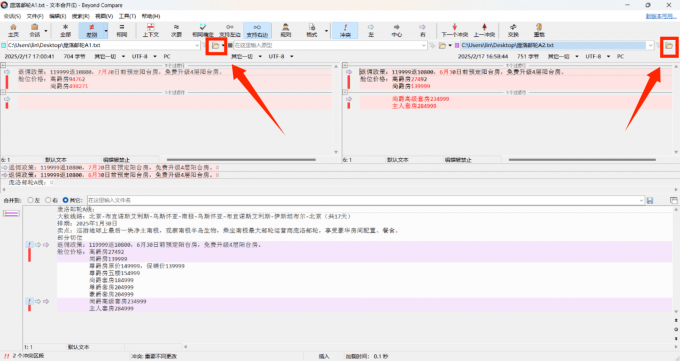Select the Left (左) merge-to radio button
This screenshot has height=361, width=680.
(30, 200)
